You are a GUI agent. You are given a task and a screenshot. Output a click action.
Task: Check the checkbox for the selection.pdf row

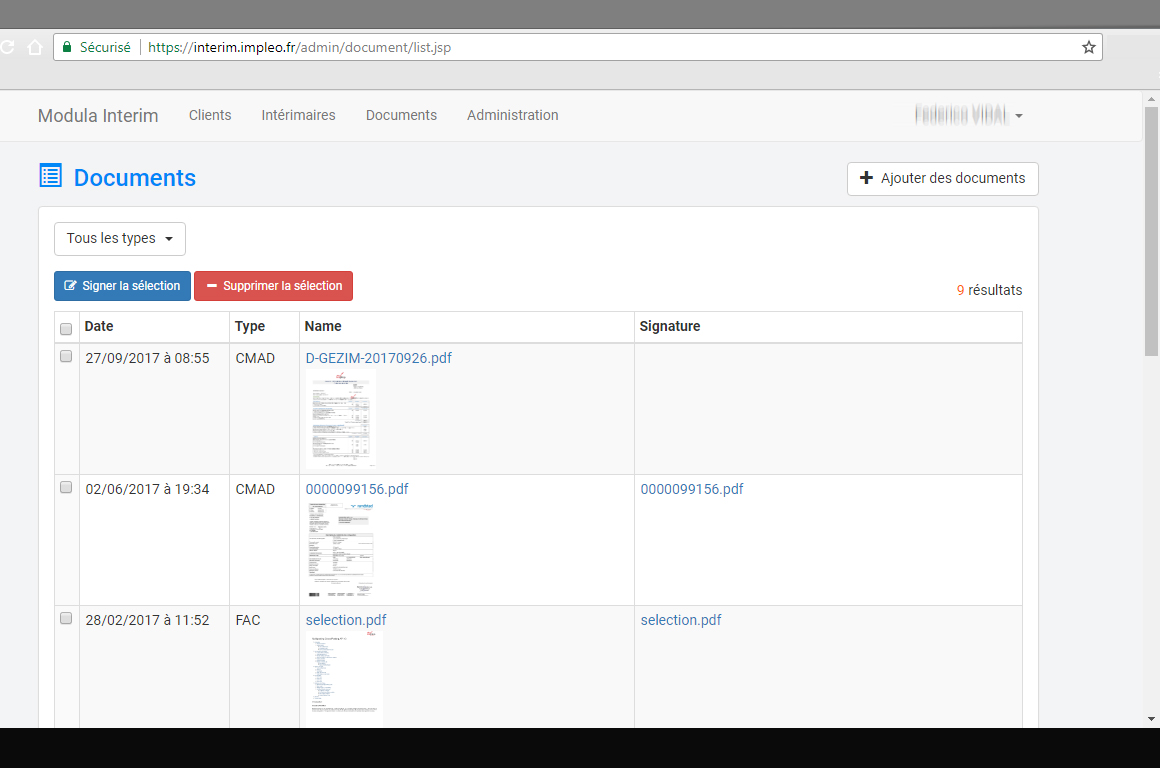(66, 618)
